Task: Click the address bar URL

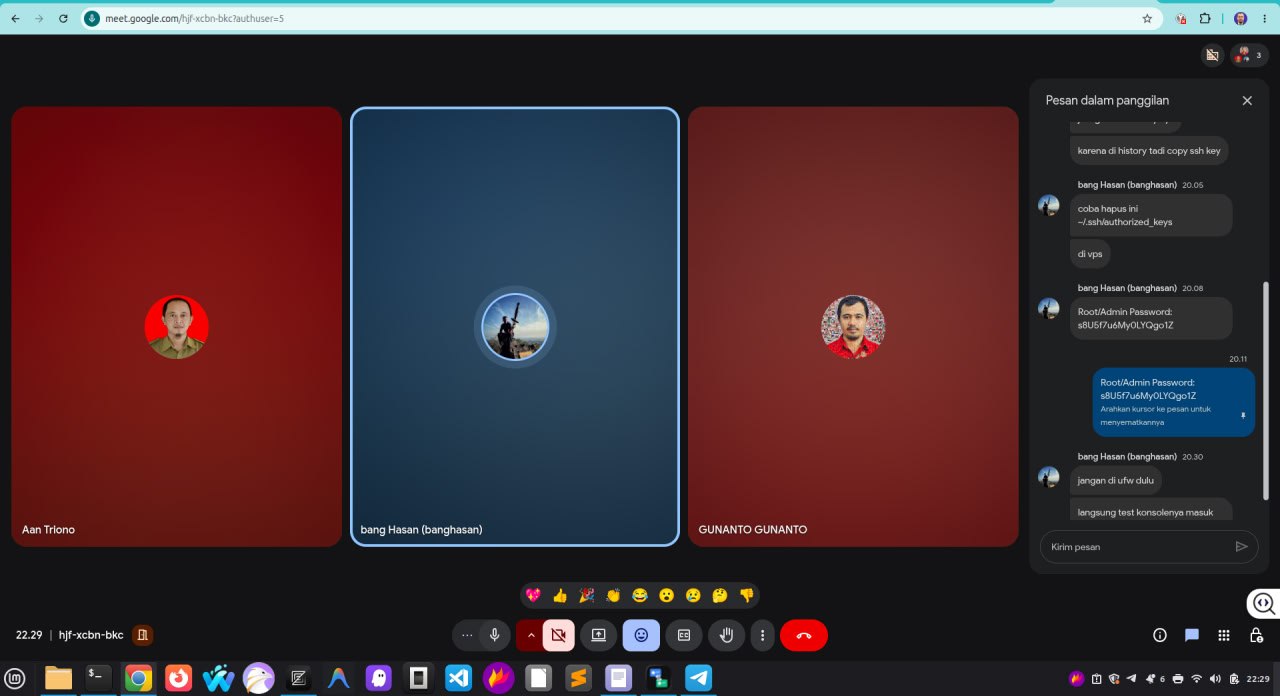Action: pyautogui.click(x=194, y=18)
